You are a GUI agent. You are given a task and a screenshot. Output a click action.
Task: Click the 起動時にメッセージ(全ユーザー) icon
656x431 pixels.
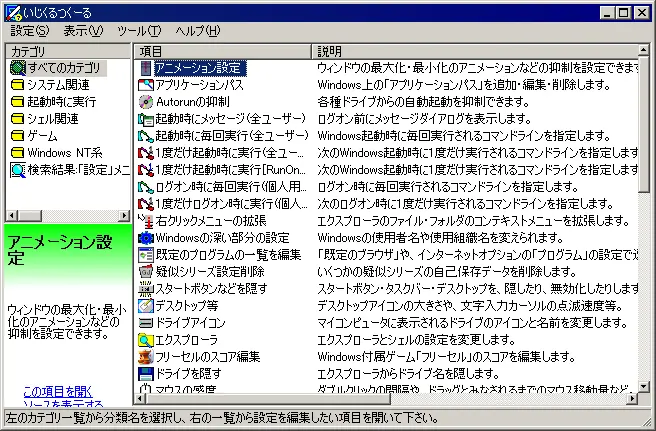pyautogui.click(x=146, y=119)
